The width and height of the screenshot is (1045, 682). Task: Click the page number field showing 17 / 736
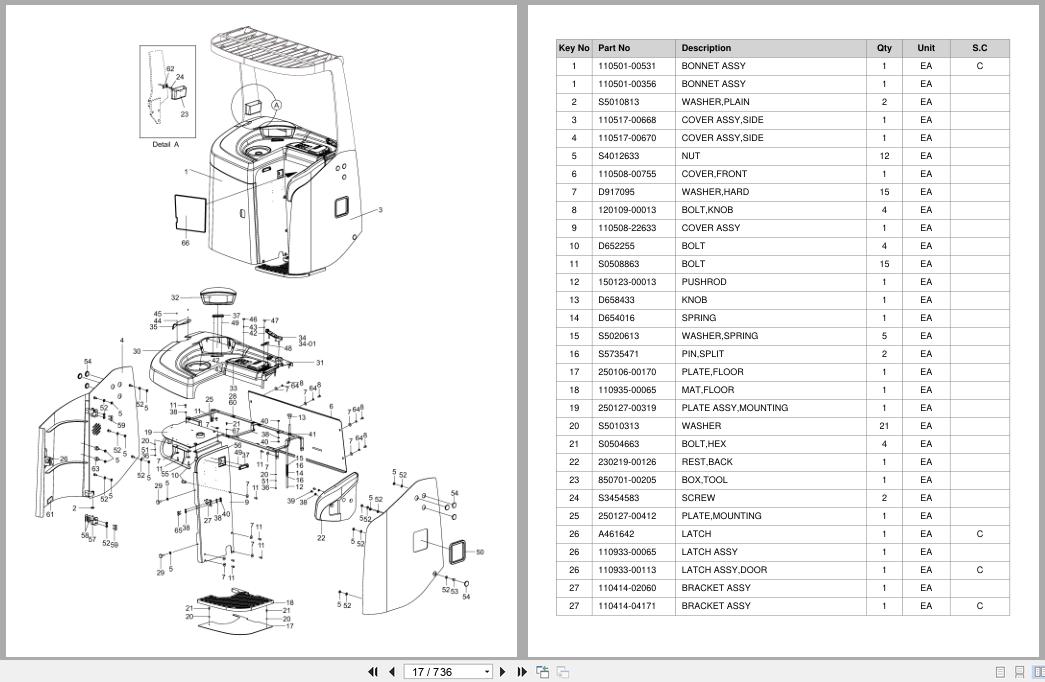pyautogui.click(x=443, y=672)
